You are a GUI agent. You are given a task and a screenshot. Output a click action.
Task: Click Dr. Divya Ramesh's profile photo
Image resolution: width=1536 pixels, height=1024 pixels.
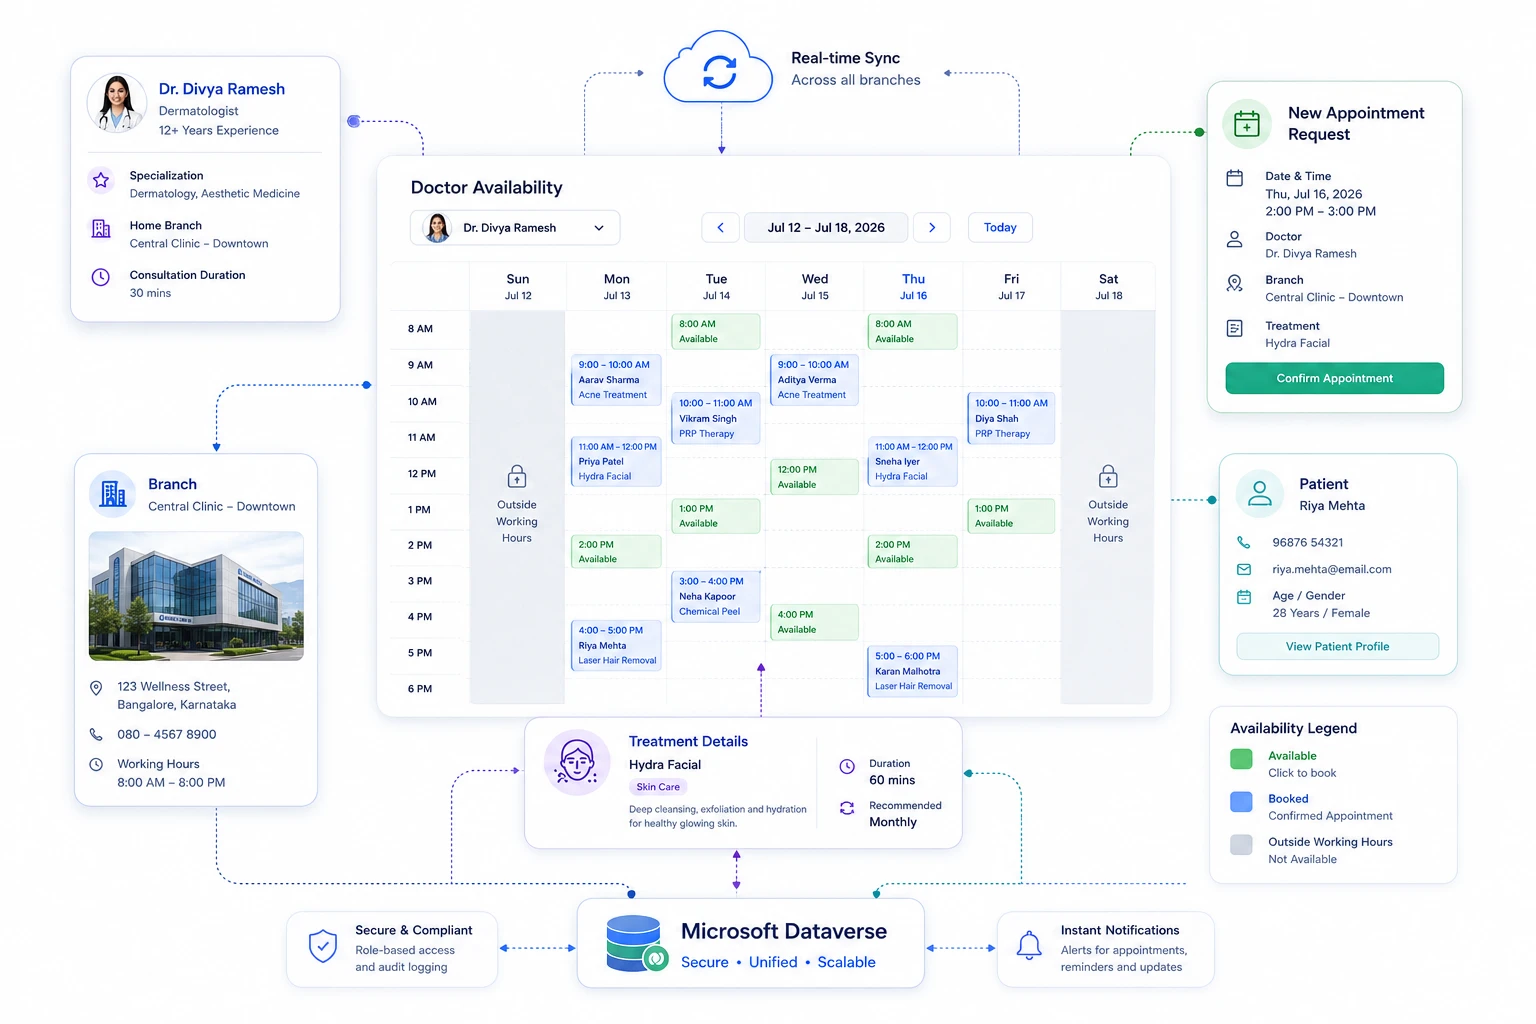(x=117, y=103)
